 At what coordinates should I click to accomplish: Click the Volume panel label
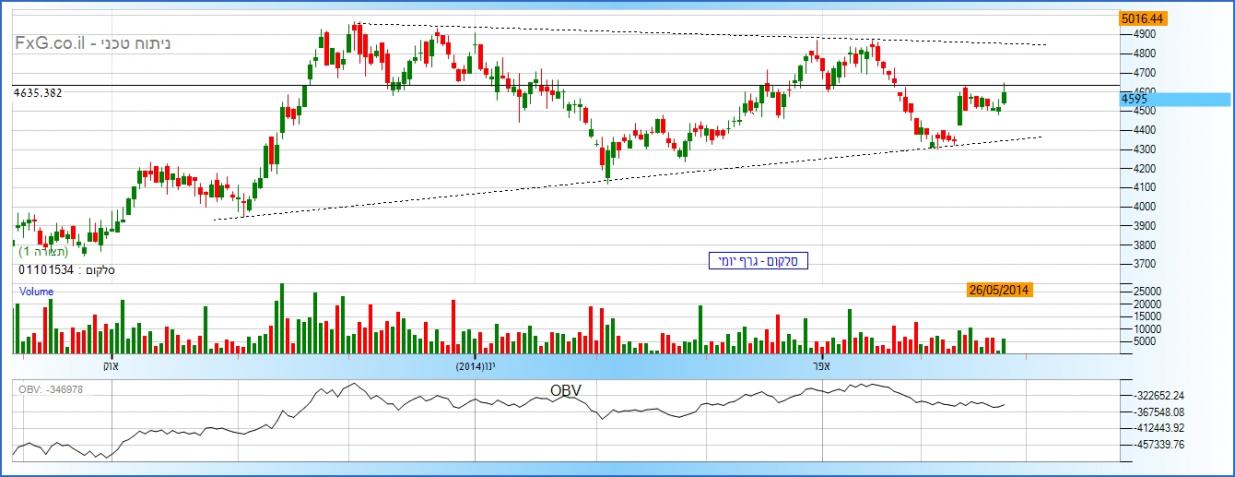[x=36, y=291]
